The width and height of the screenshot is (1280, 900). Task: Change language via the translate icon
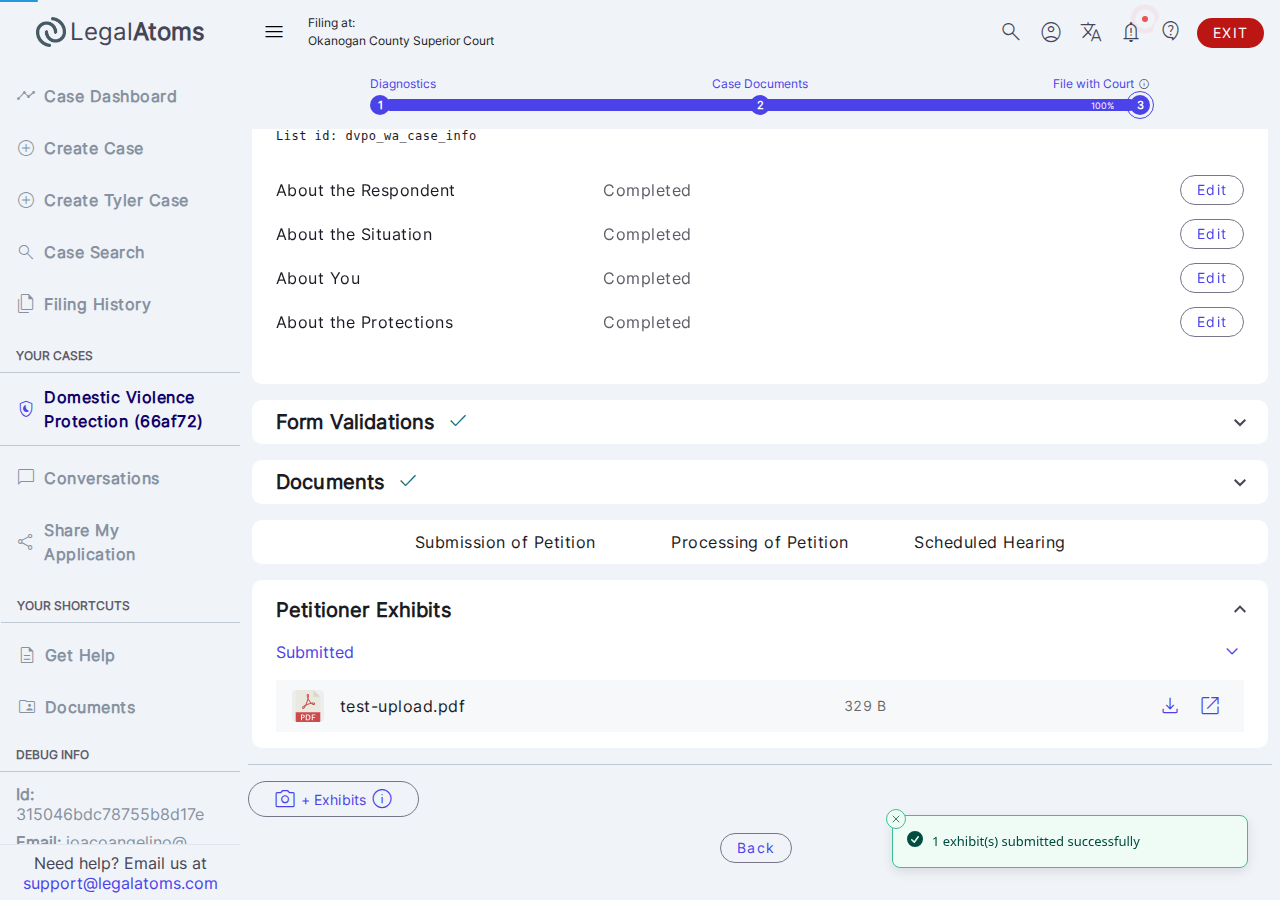[1091, 32]
